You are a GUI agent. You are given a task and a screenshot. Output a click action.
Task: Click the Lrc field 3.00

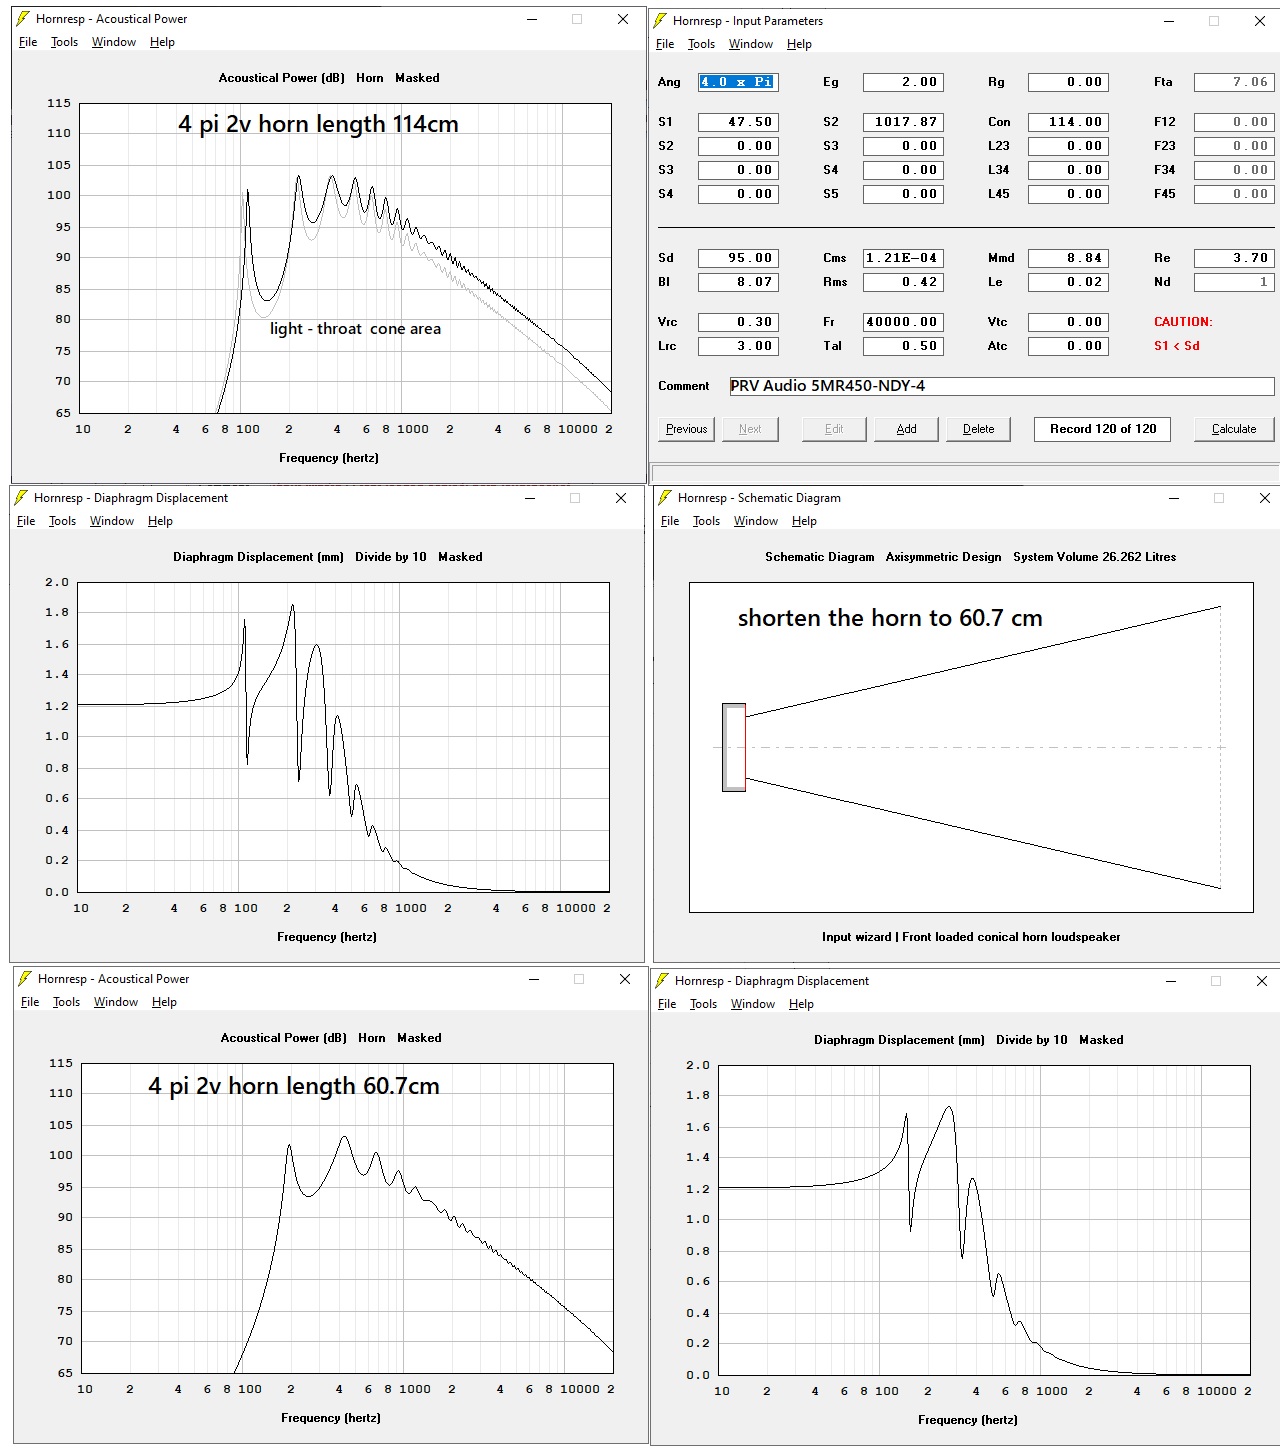(738, 346)
